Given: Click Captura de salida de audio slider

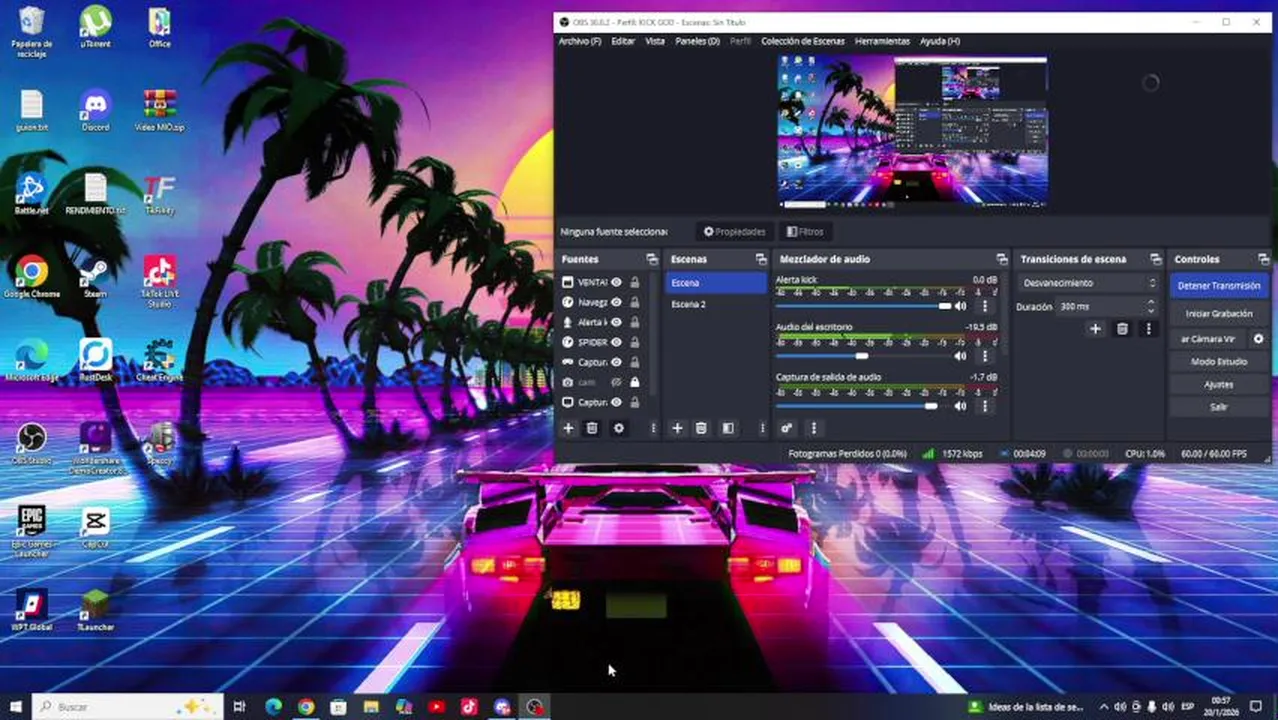Looking at the screenshot, I should [864, 406].
